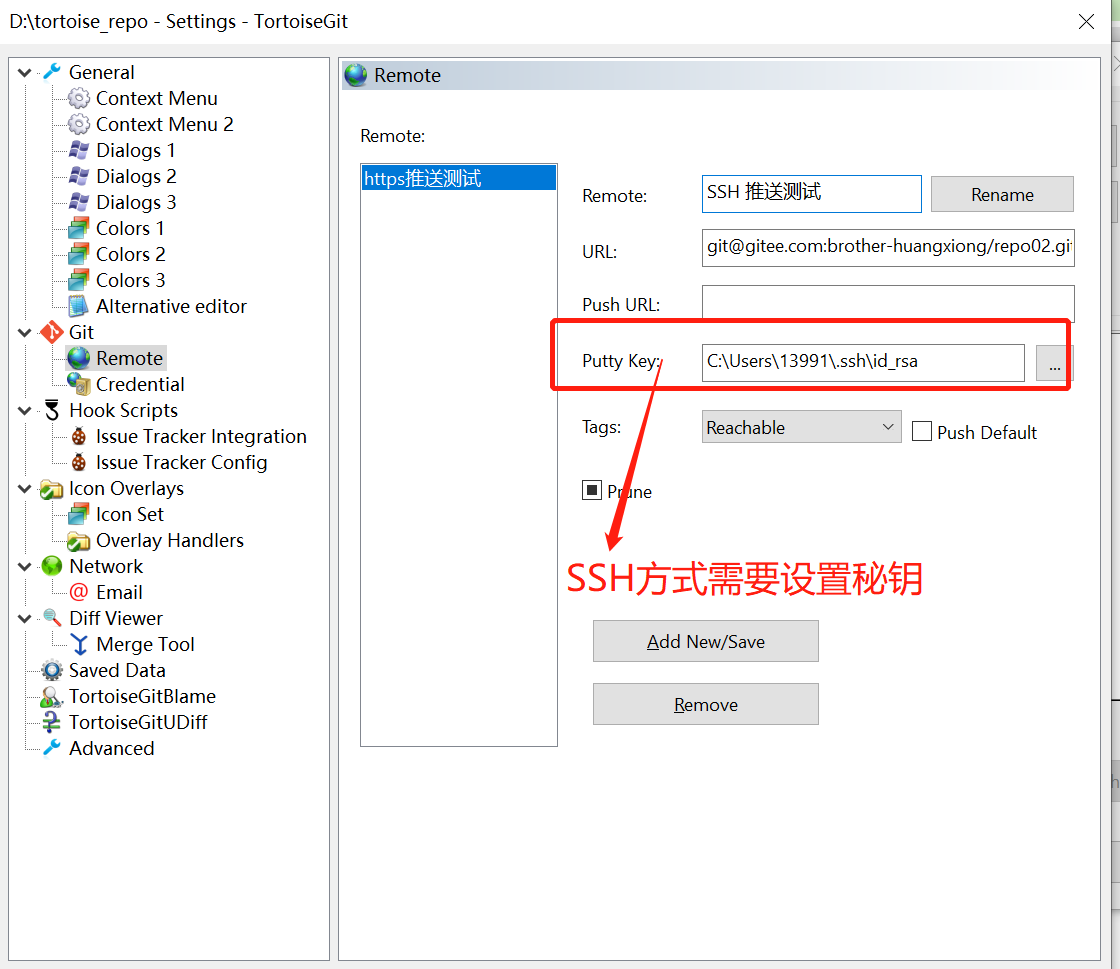Collapse the Icon Overlays tree node

[x=24, y=488]
